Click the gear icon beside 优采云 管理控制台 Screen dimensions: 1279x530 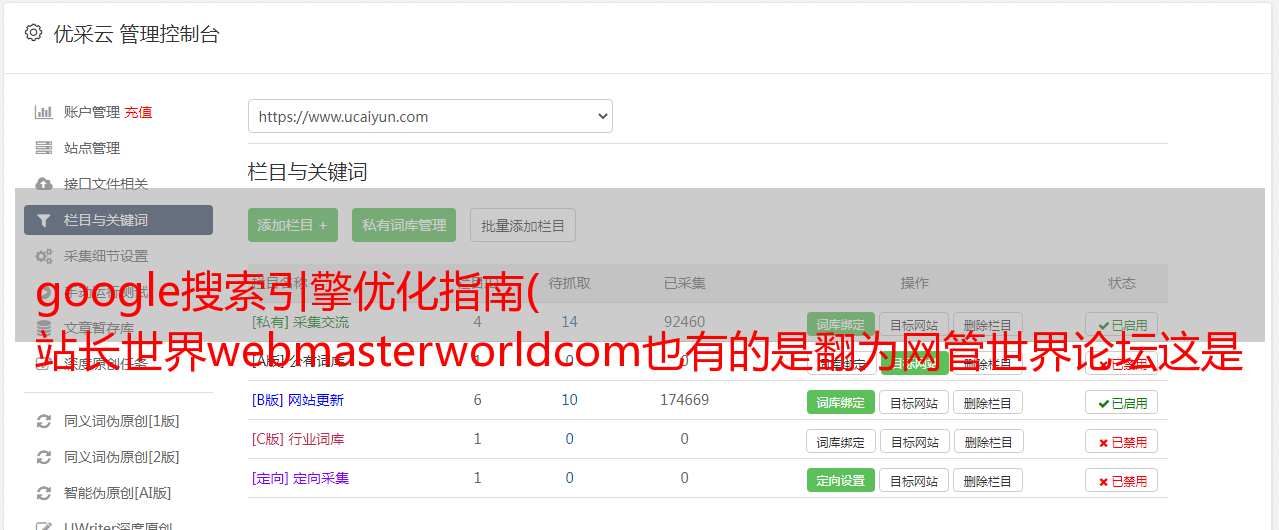(33, 33)
